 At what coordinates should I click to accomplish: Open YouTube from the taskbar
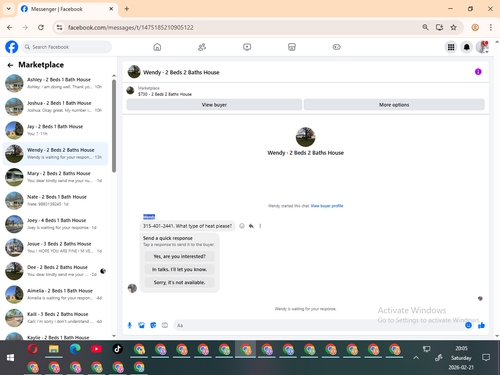point(96,349)
